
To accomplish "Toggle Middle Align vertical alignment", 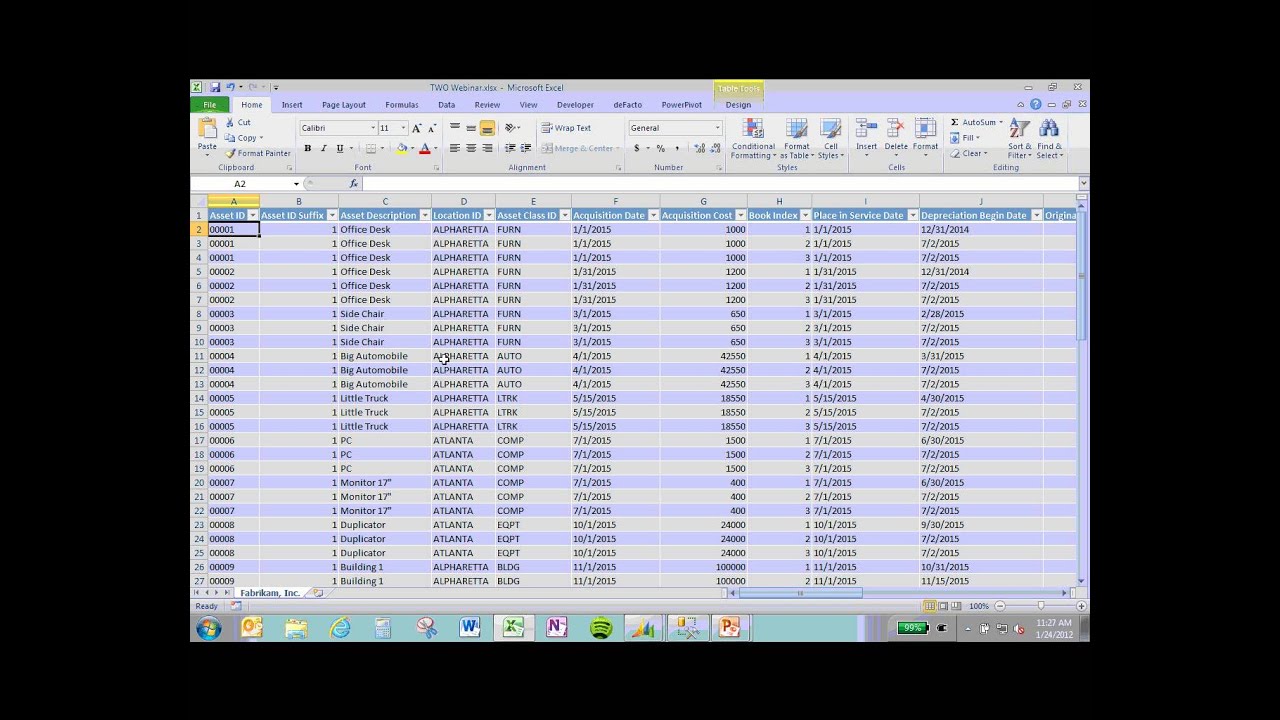I will (x=471, y=128).
